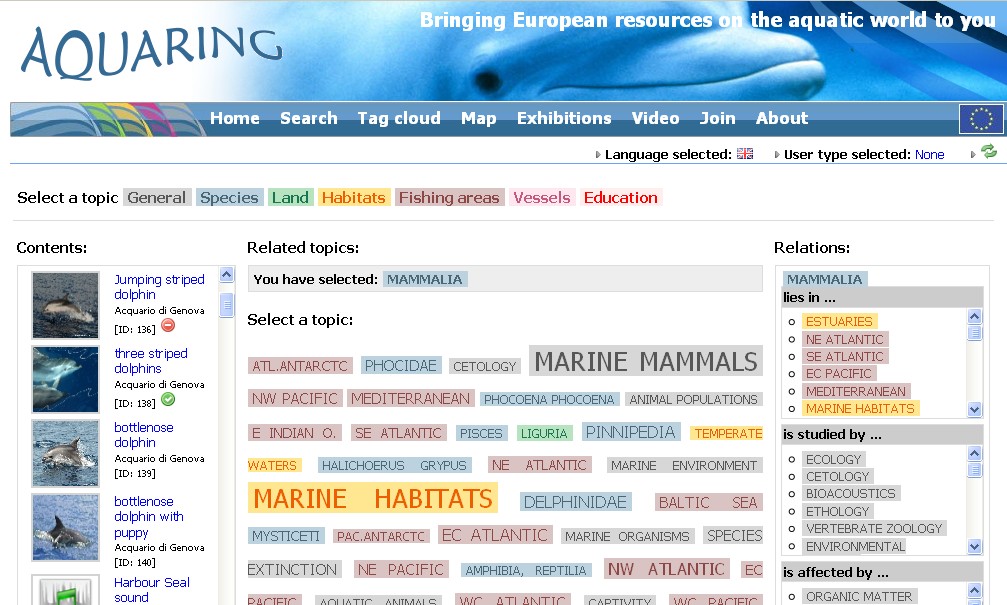Click scroll down arrow in 'is studied by' list
This screenshot has height=605, width=1007.
pyautogui.click(x=974, y=547)
